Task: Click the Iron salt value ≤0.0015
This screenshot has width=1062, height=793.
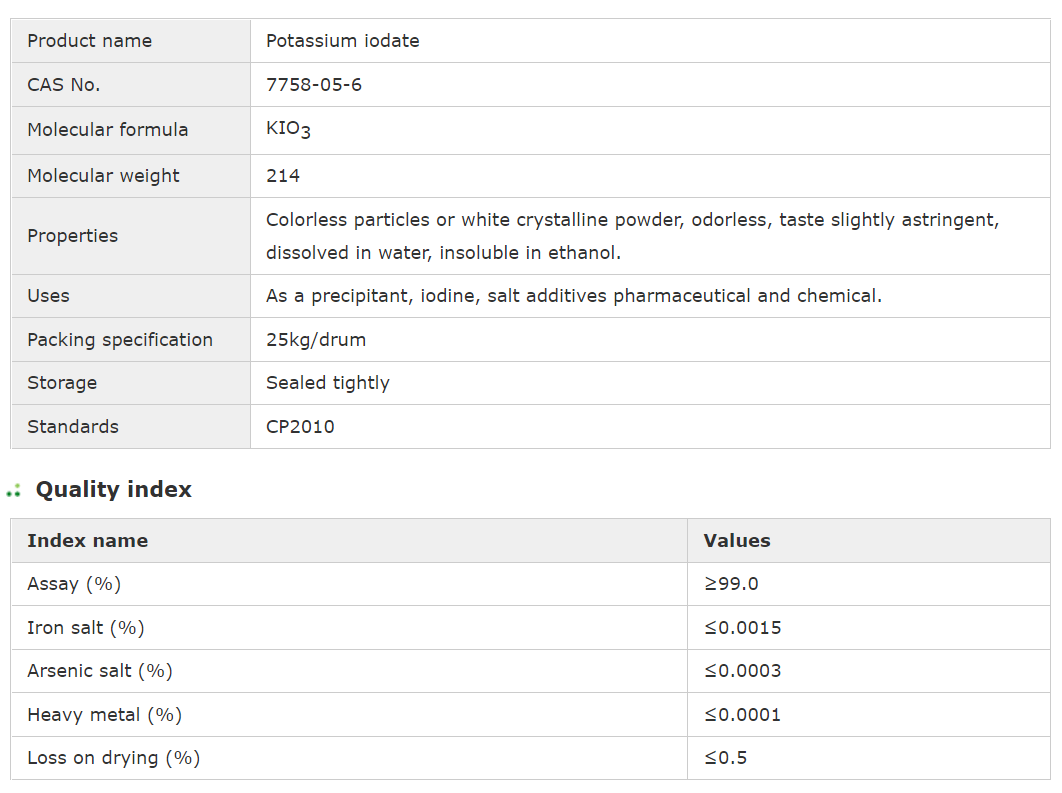Action: tap(743, 628)
